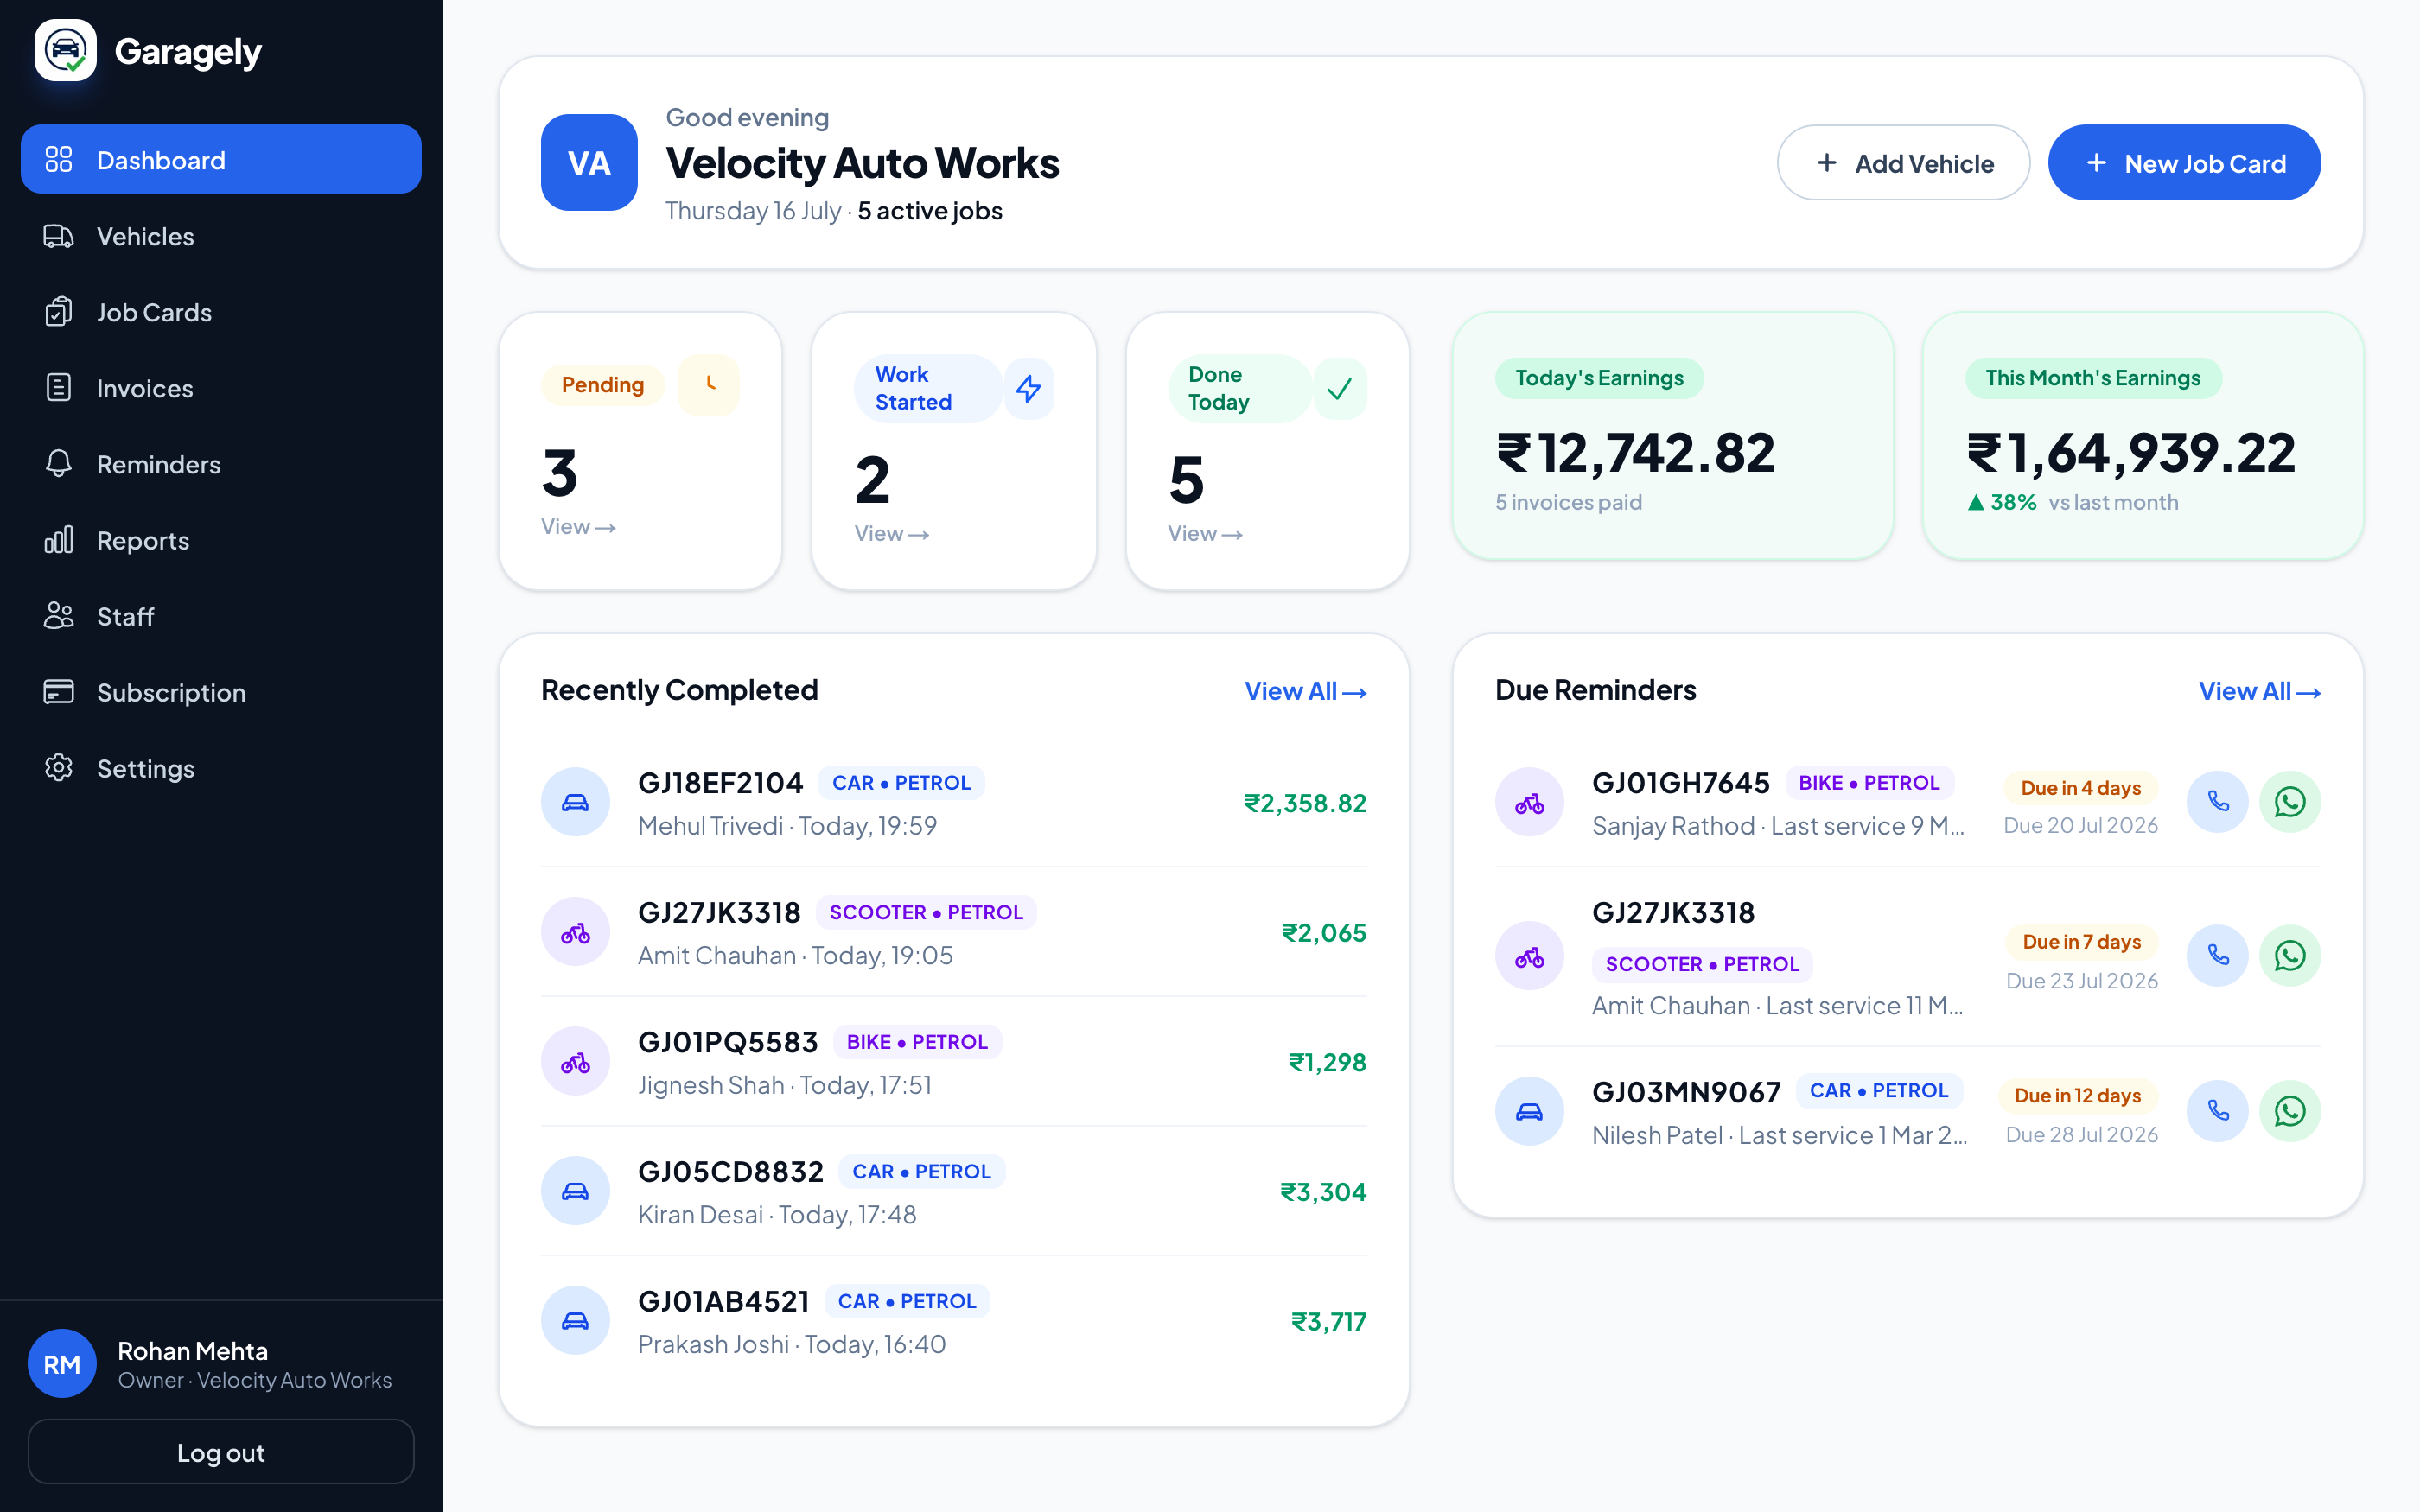Navigate to Invoices

point(221,388)
